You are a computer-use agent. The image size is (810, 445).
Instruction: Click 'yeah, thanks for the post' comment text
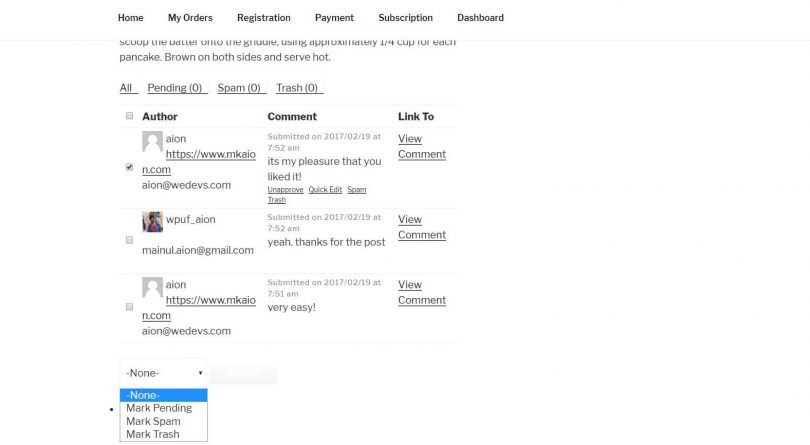tap(326, 242)
